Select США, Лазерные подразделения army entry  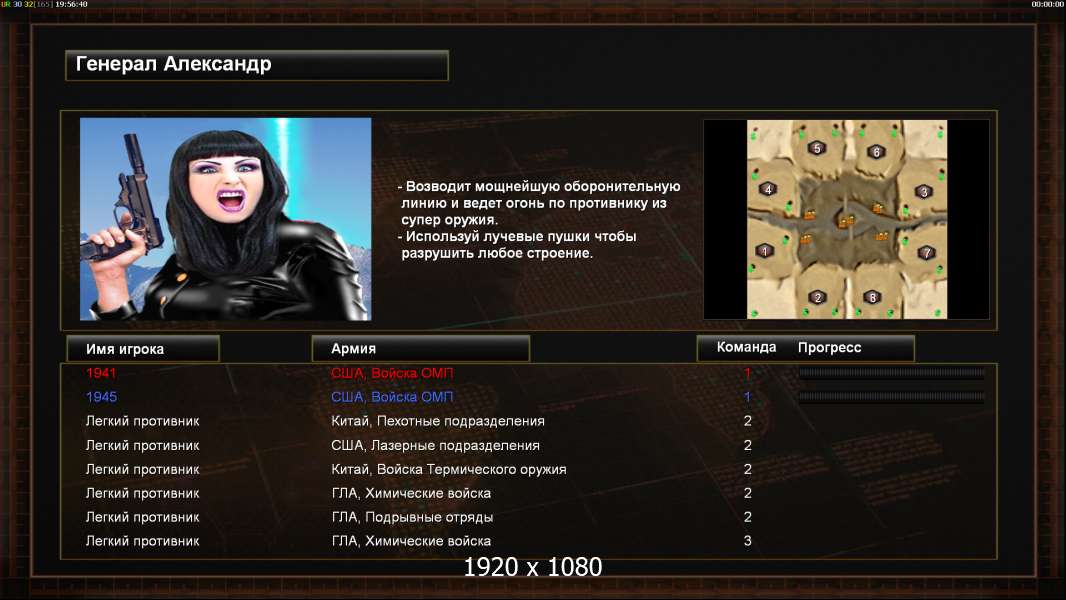pos(435,445)
